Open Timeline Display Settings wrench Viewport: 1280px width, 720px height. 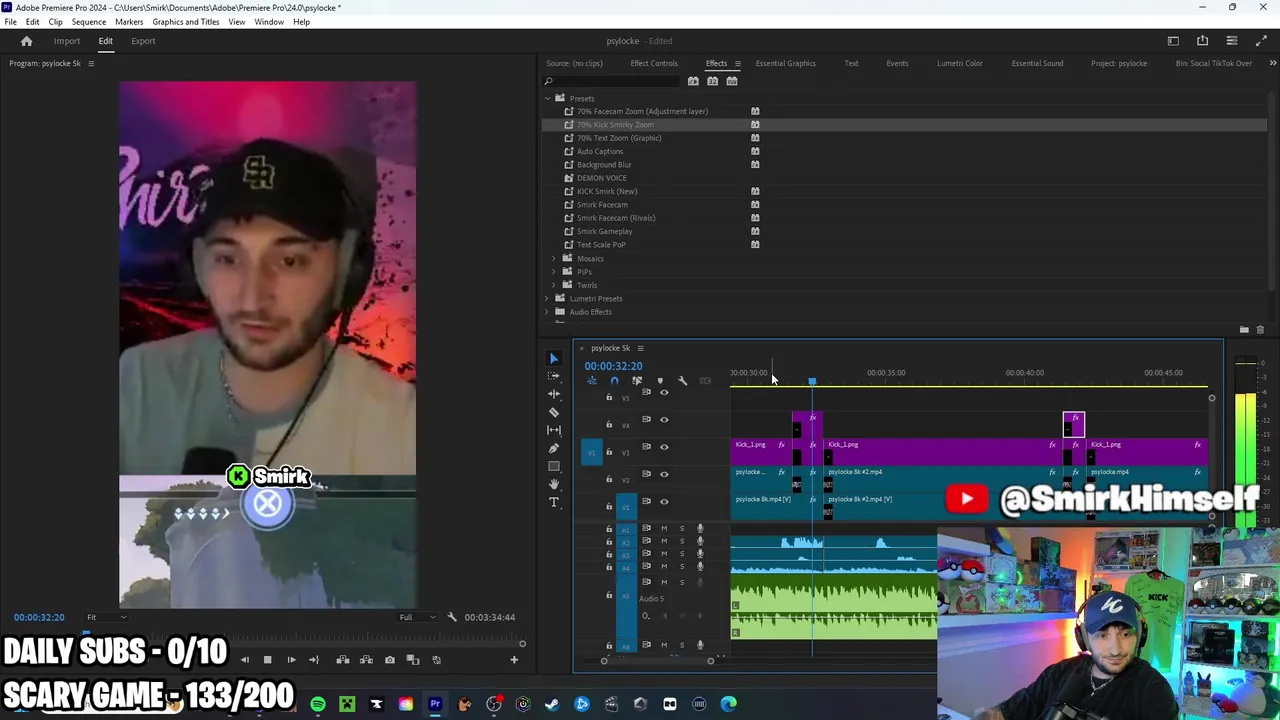683,381
